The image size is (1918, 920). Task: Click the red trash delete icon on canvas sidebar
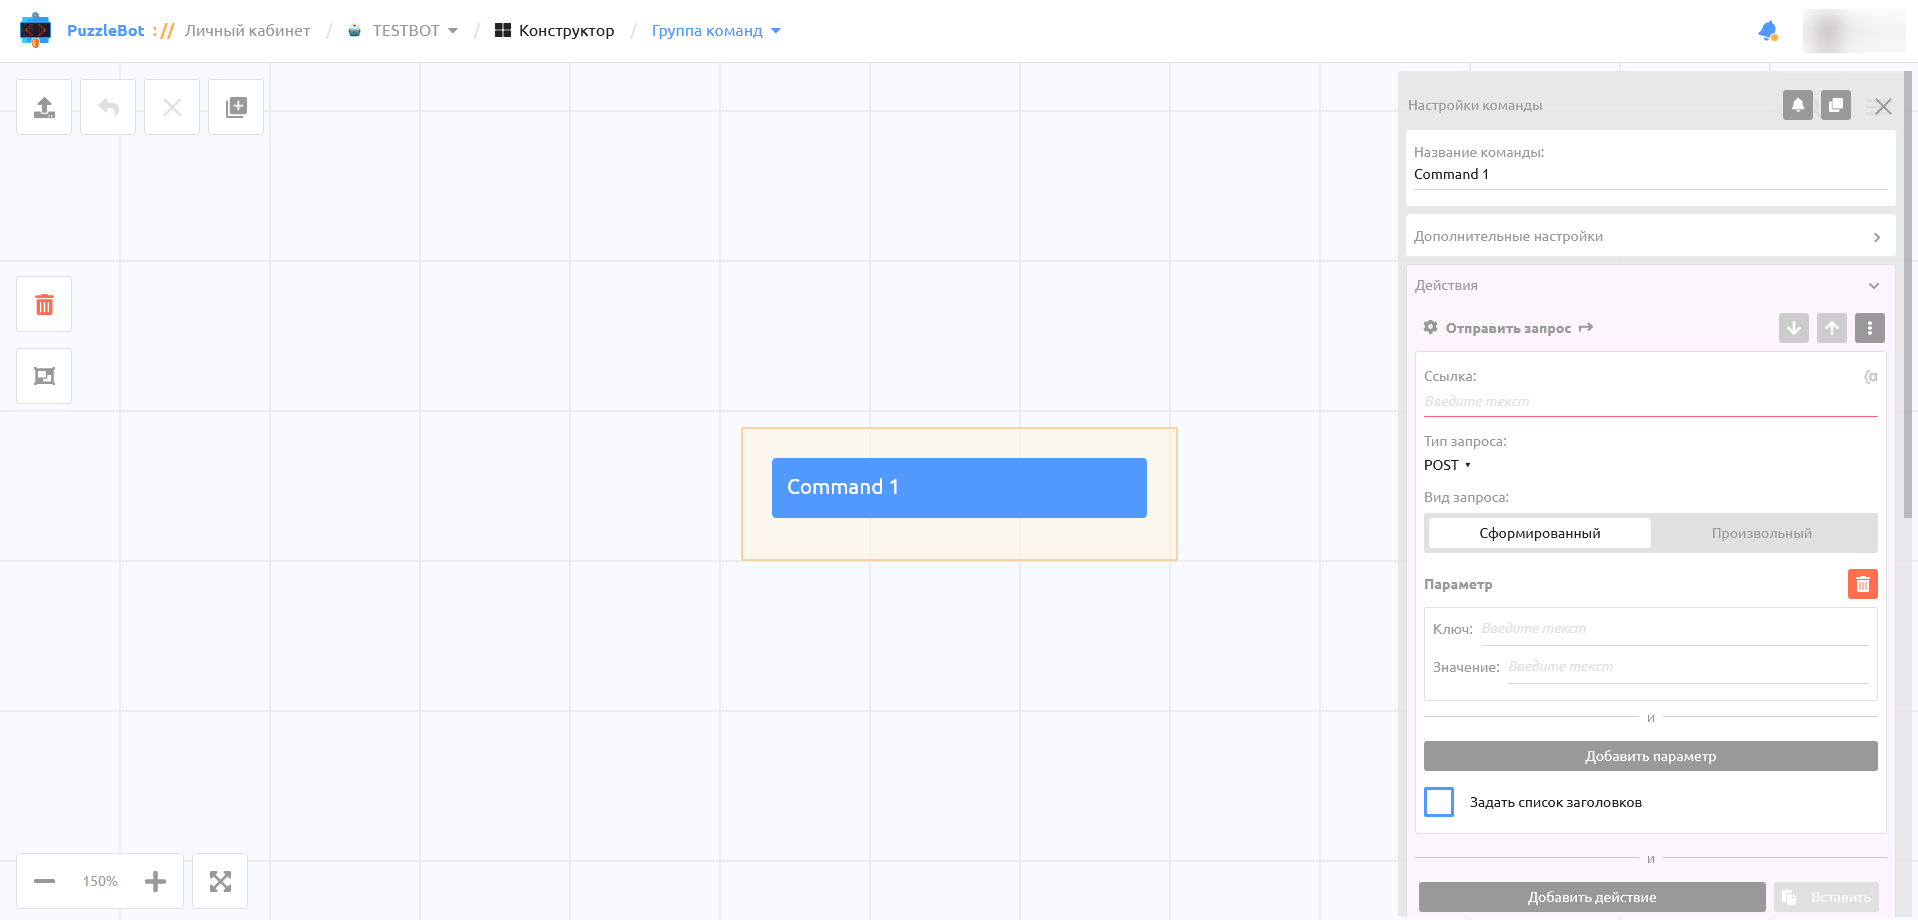(x=44, y=304)
